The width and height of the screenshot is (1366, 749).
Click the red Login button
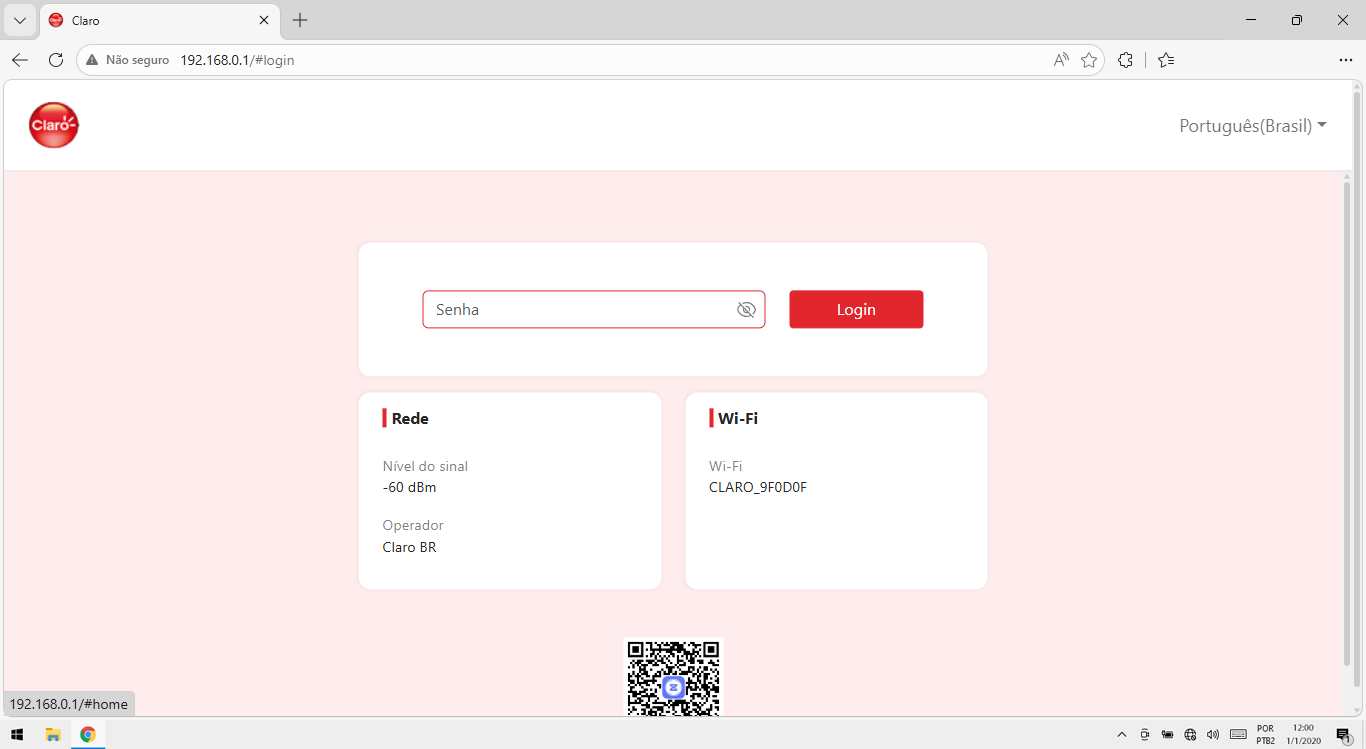[856, 309]
